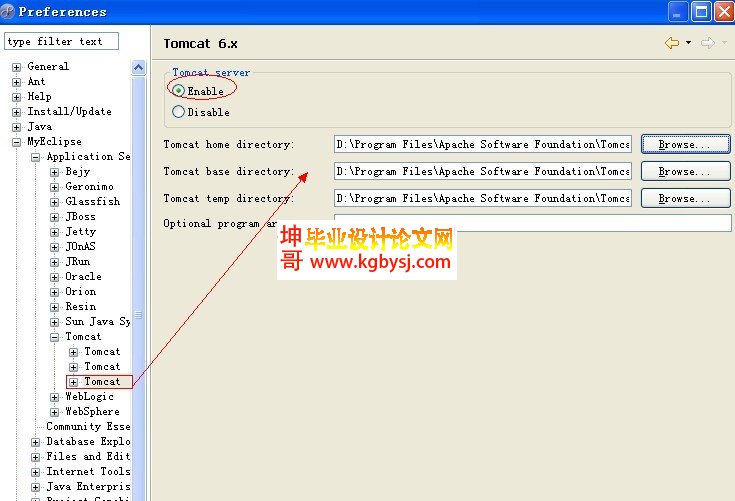Screen dimensions: 735x501
Task: Collapse the Application Servers node
Action: coord(36,157)
